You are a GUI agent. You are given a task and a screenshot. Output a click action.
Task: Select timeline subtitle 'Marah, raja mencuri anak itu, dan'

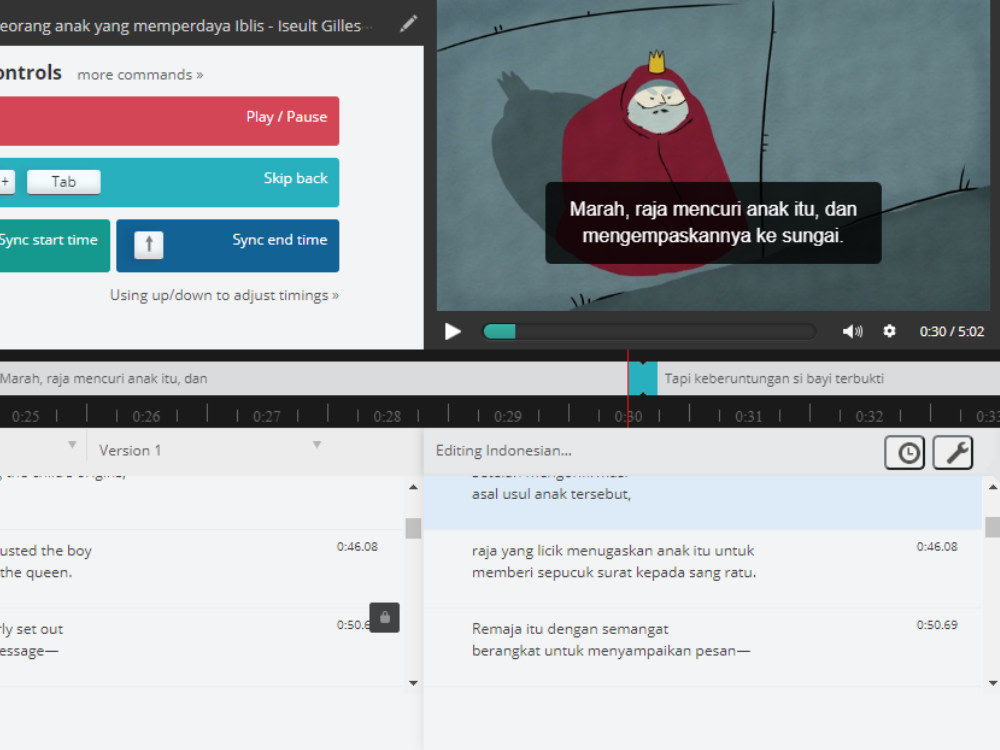tap(314, 378)
